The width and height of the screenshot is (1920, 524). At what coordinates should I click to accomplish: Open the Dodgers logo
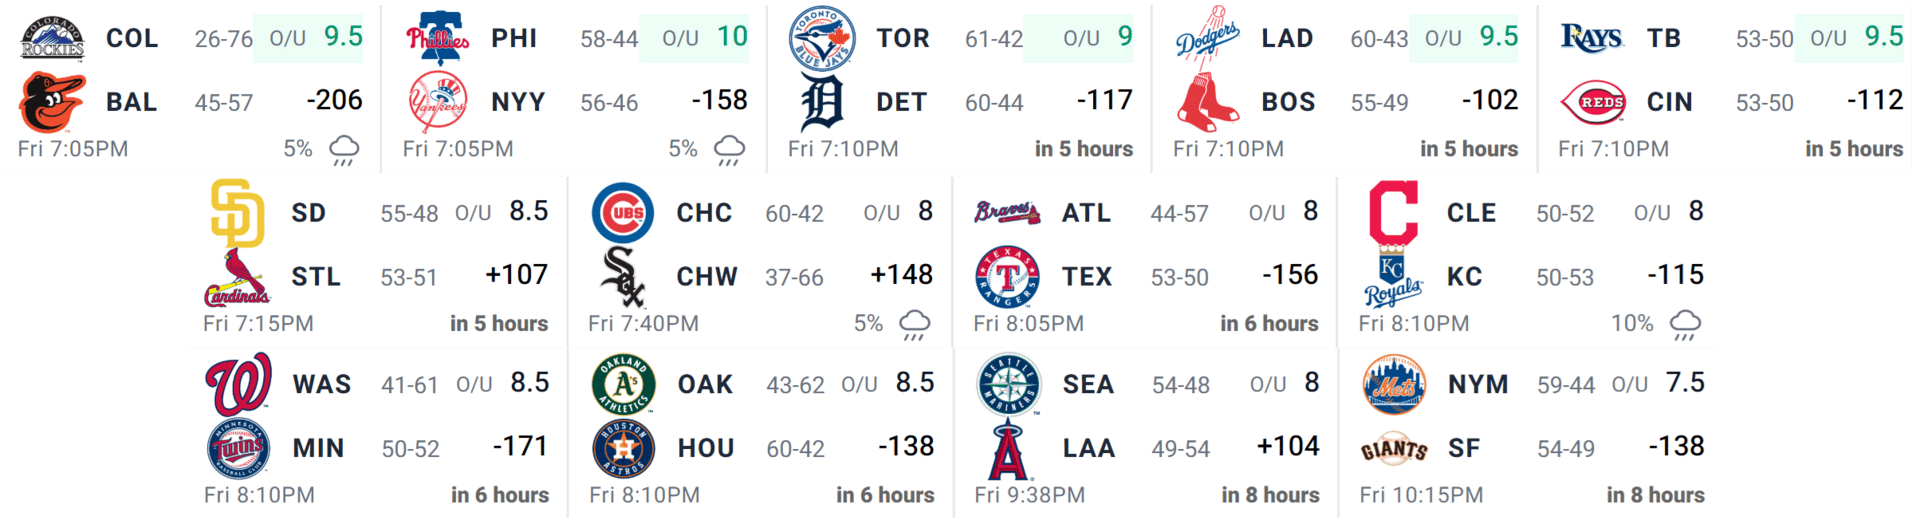tap(1208, 37)
